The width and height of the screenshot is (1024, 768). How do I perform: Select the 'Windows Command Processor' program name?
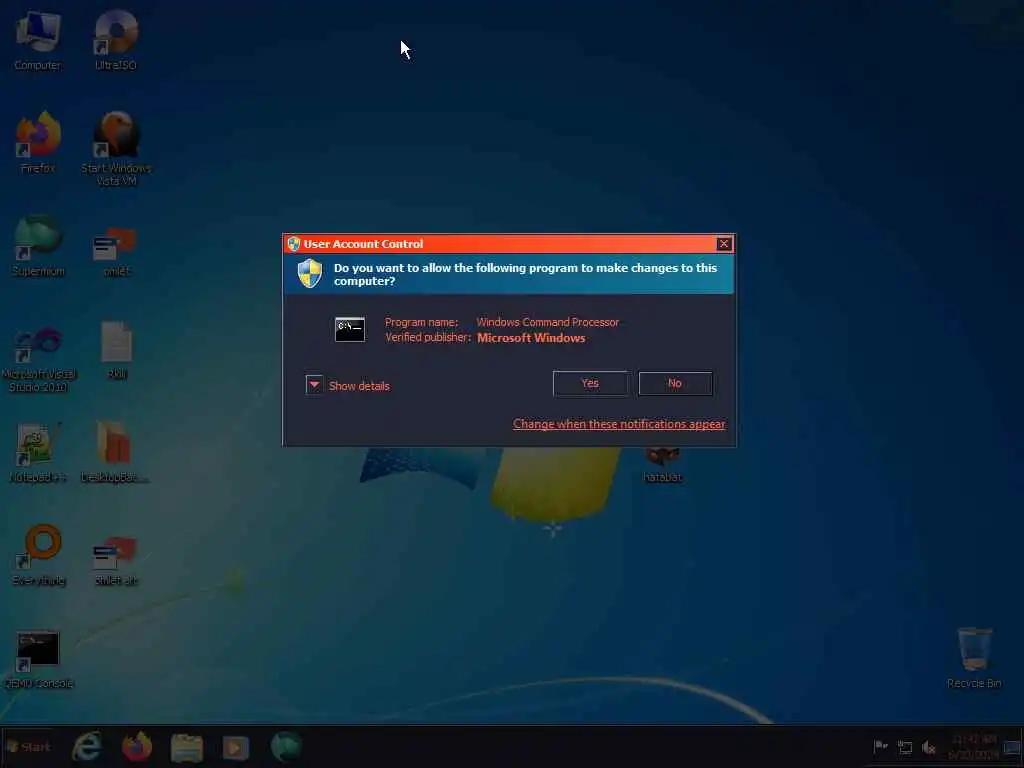click(547, 322)
